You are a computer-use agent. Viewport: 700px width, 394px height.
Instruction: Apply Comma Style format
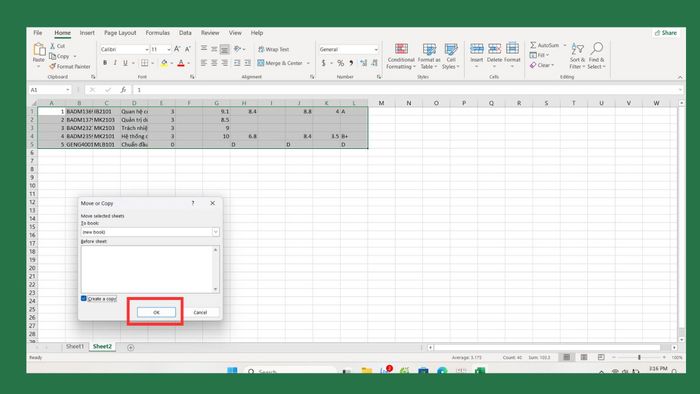pos(351,63)
